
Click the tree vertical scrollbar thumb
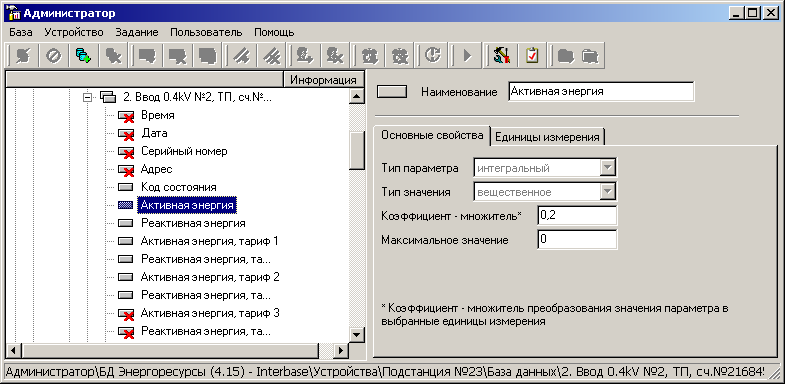(x=356, y=150)
